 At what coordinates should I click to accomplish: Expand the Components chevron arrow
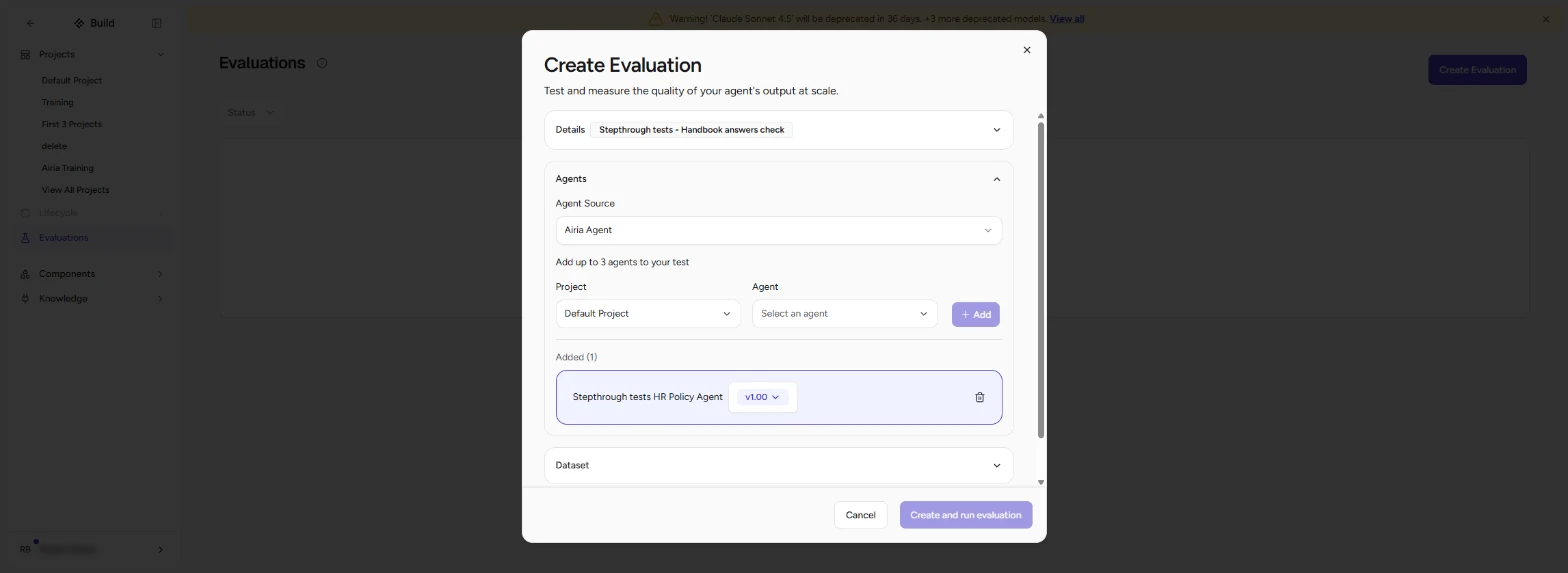(x=160, y=274)
